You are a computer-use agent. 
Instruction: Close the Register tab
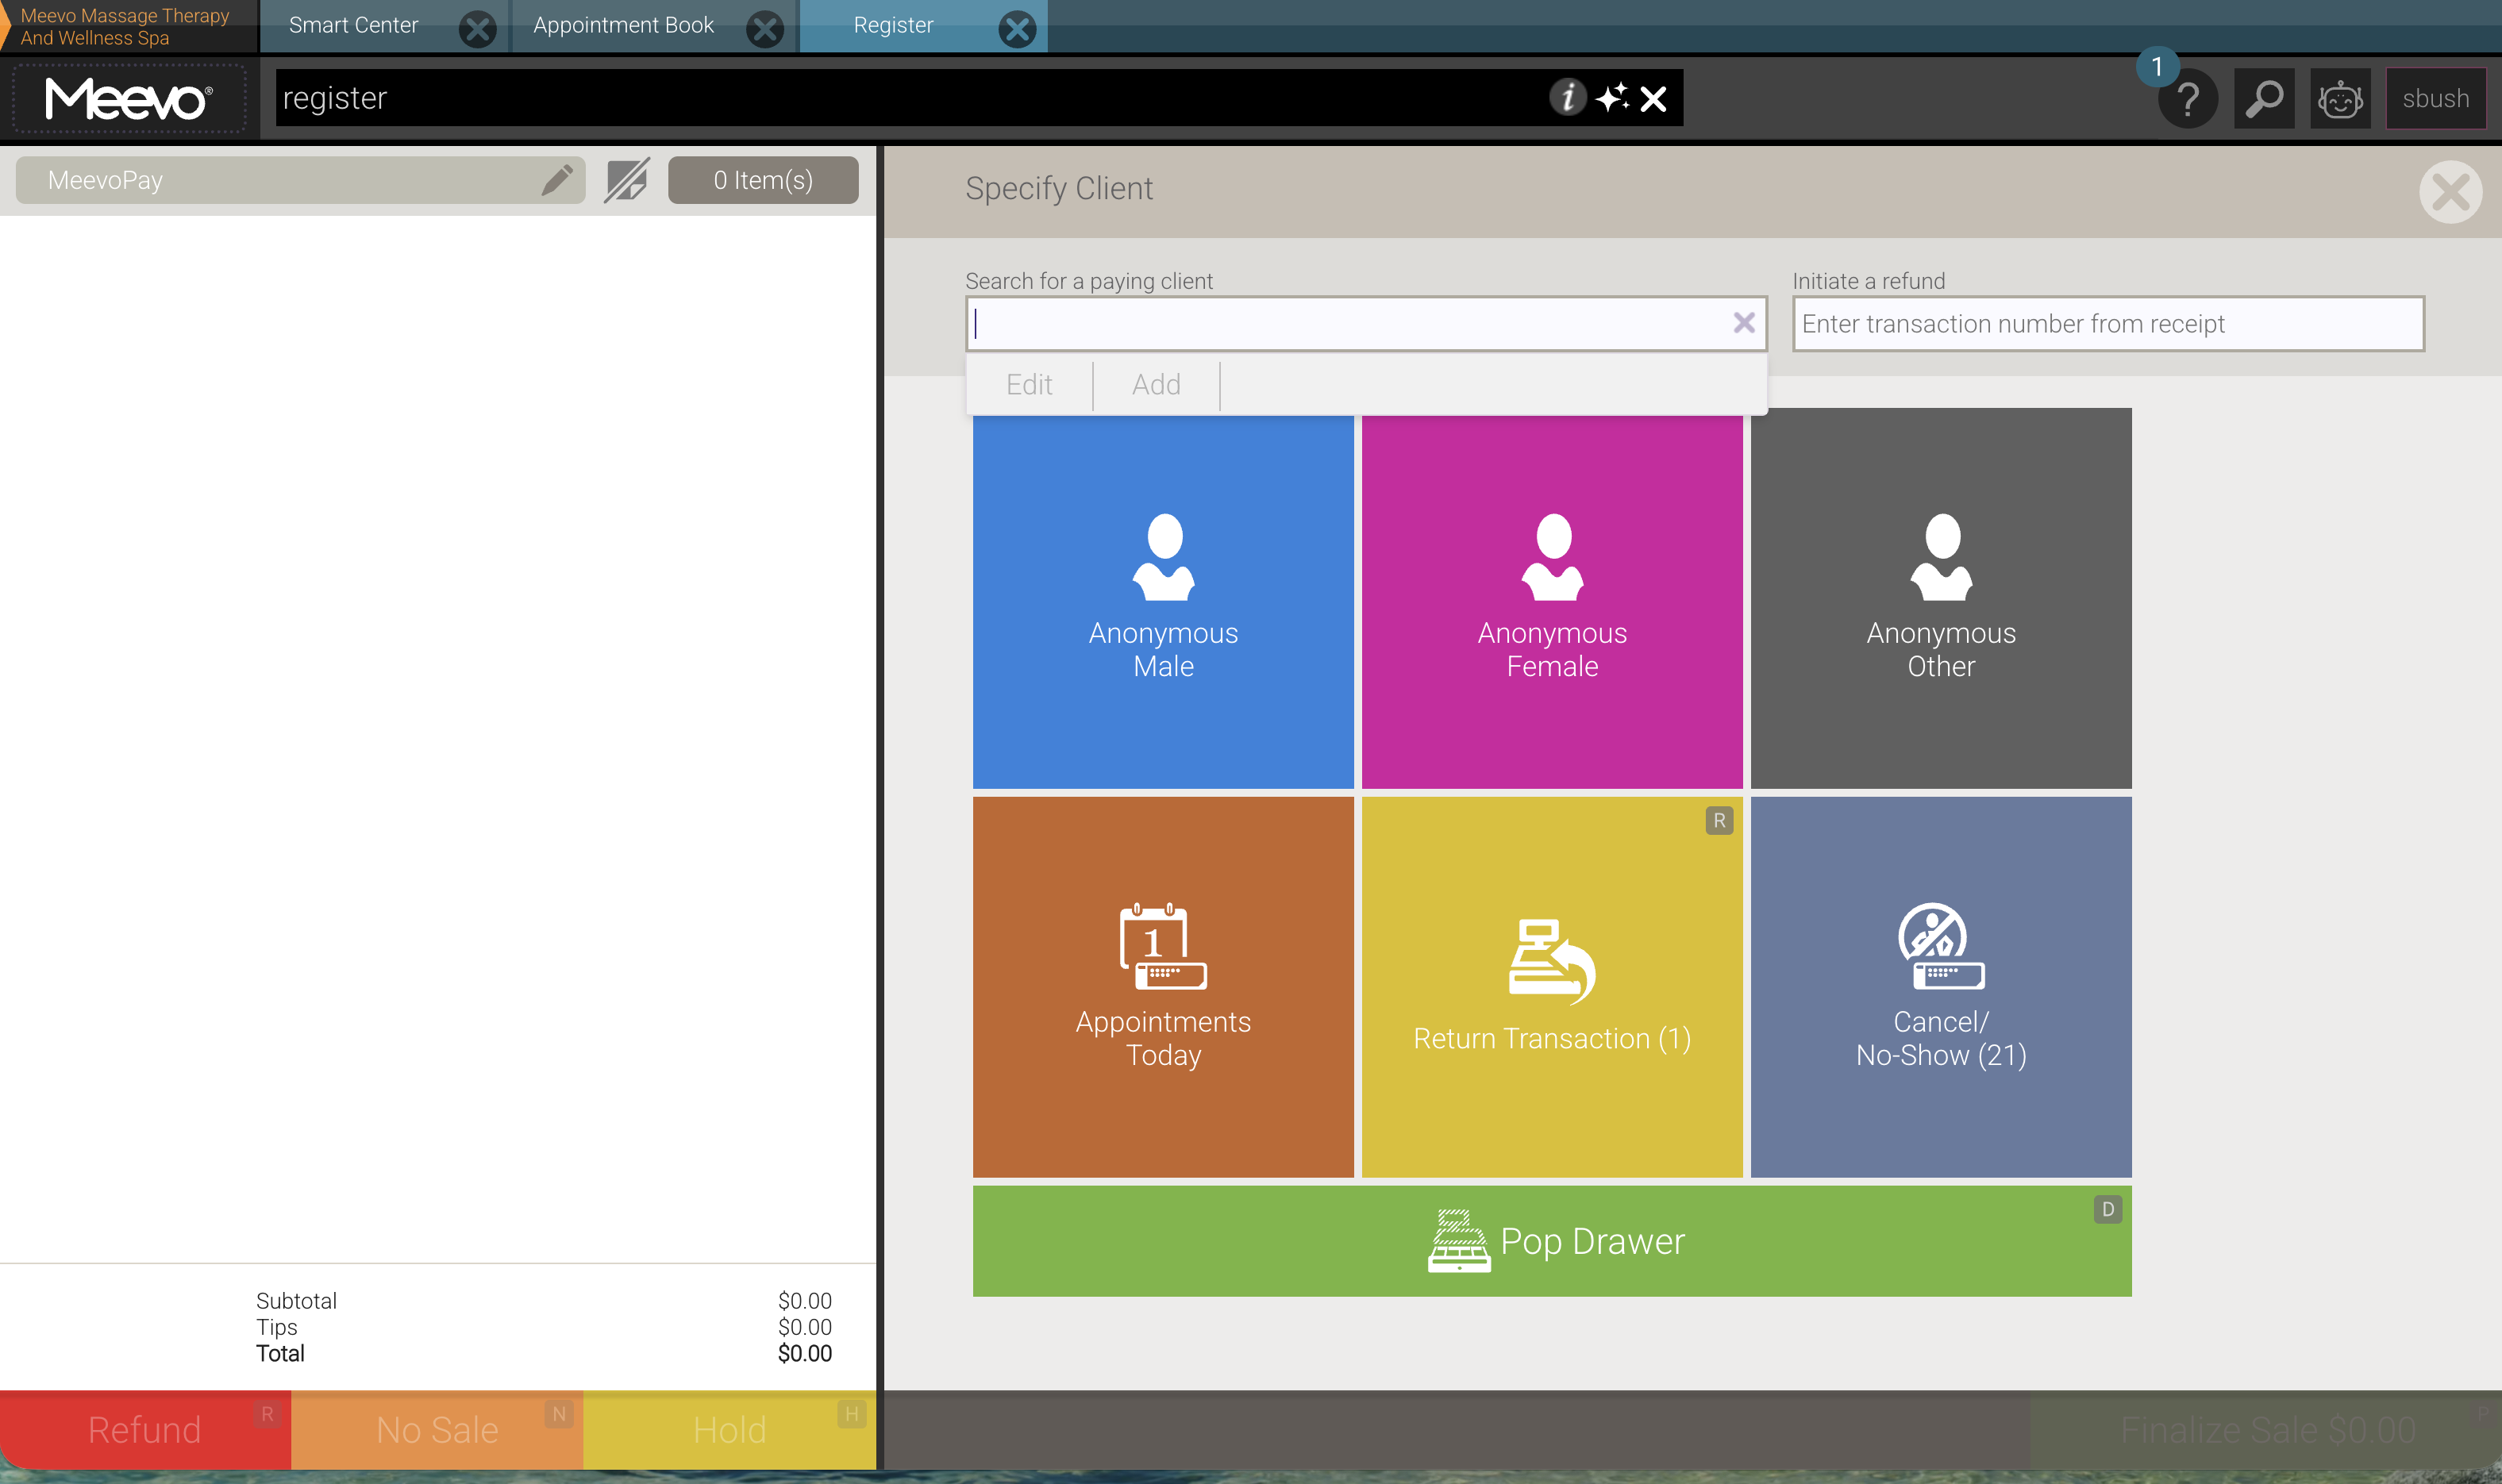pos(1017,28)
